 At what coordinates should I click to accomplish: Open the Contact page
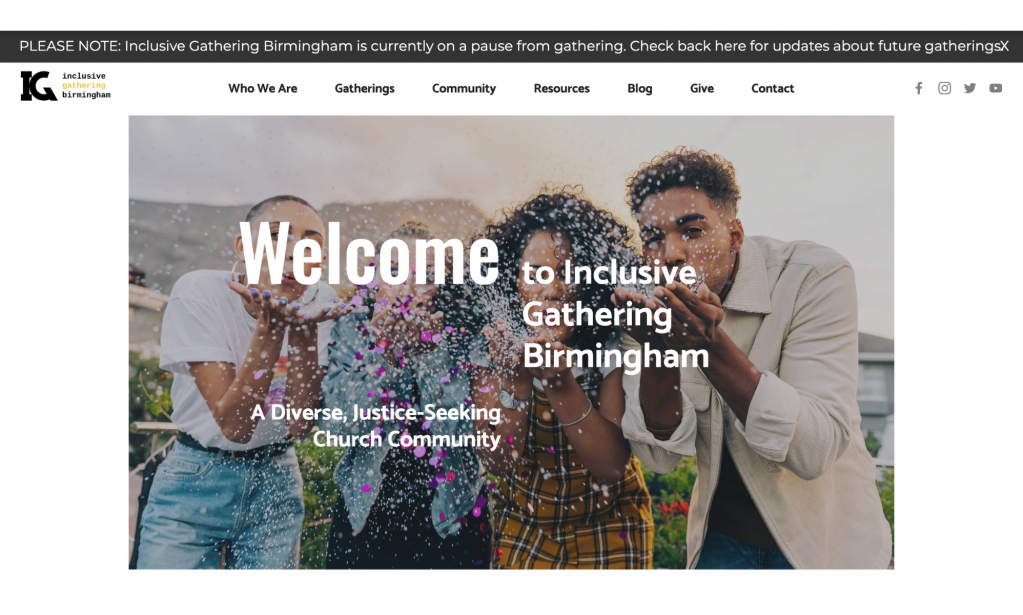(772, 88)
